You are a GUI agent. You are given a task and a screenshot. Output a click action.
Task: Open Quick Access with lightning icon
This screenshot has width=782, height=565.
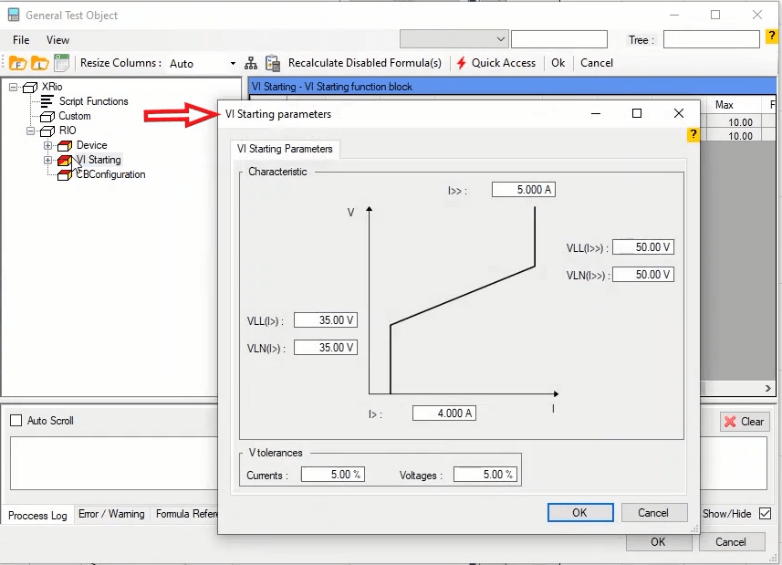click(496, 63)
